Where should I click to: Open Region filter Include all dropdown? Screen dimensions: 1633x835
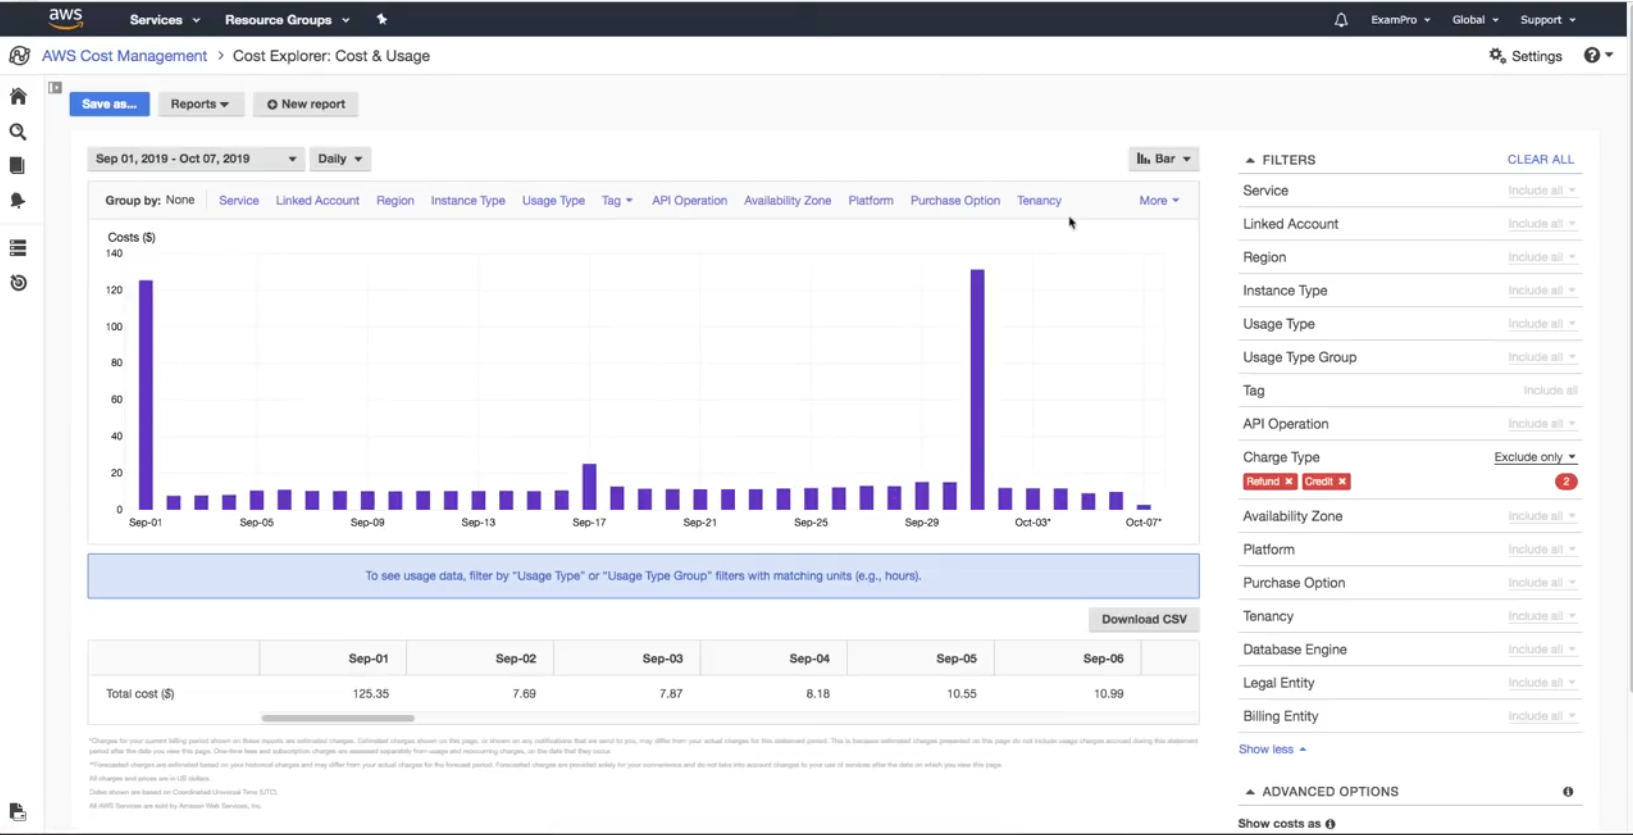[x=1542, y=258]
